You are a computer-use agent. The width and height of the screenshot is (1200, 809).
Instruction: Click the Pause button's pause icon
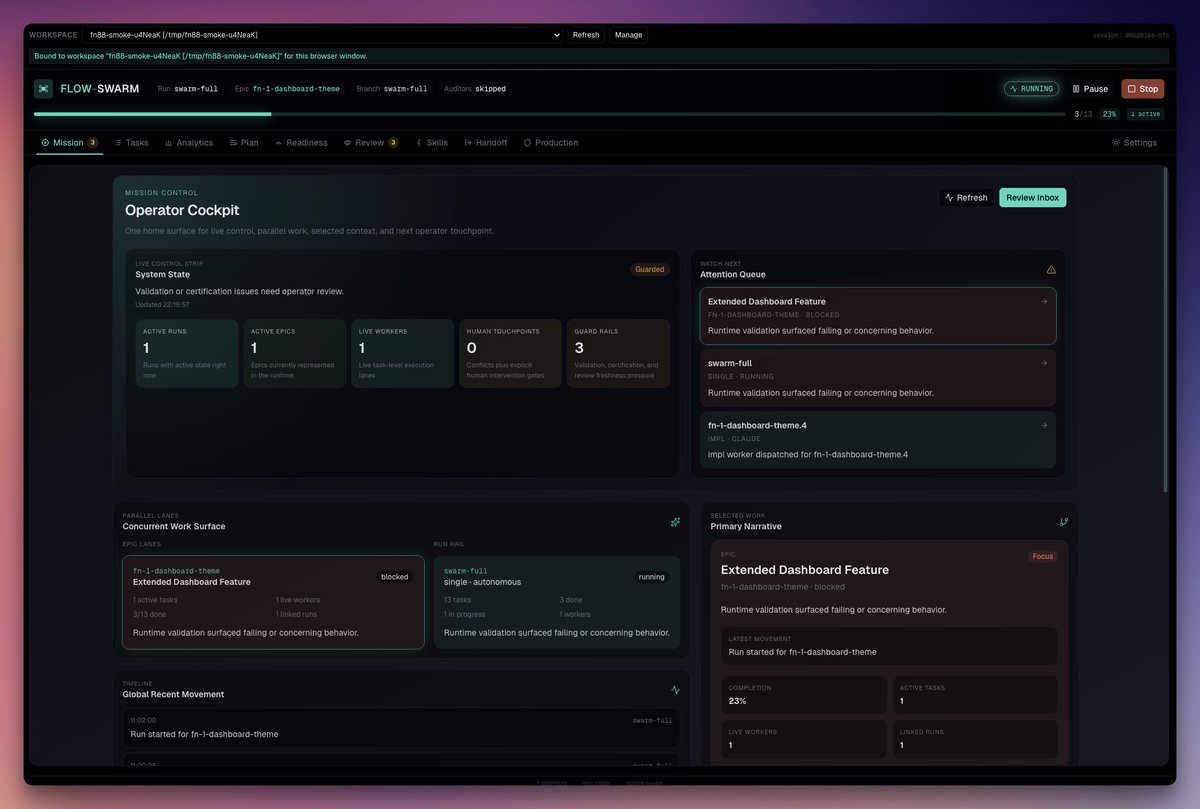[1076, 89]
